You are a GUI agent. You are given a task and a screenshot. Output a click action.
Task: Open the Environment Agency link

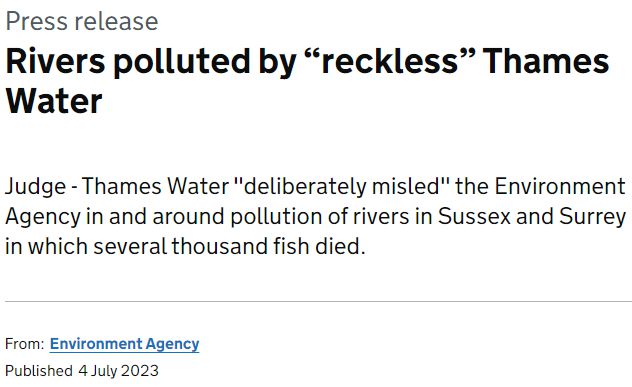pos(124,344)
